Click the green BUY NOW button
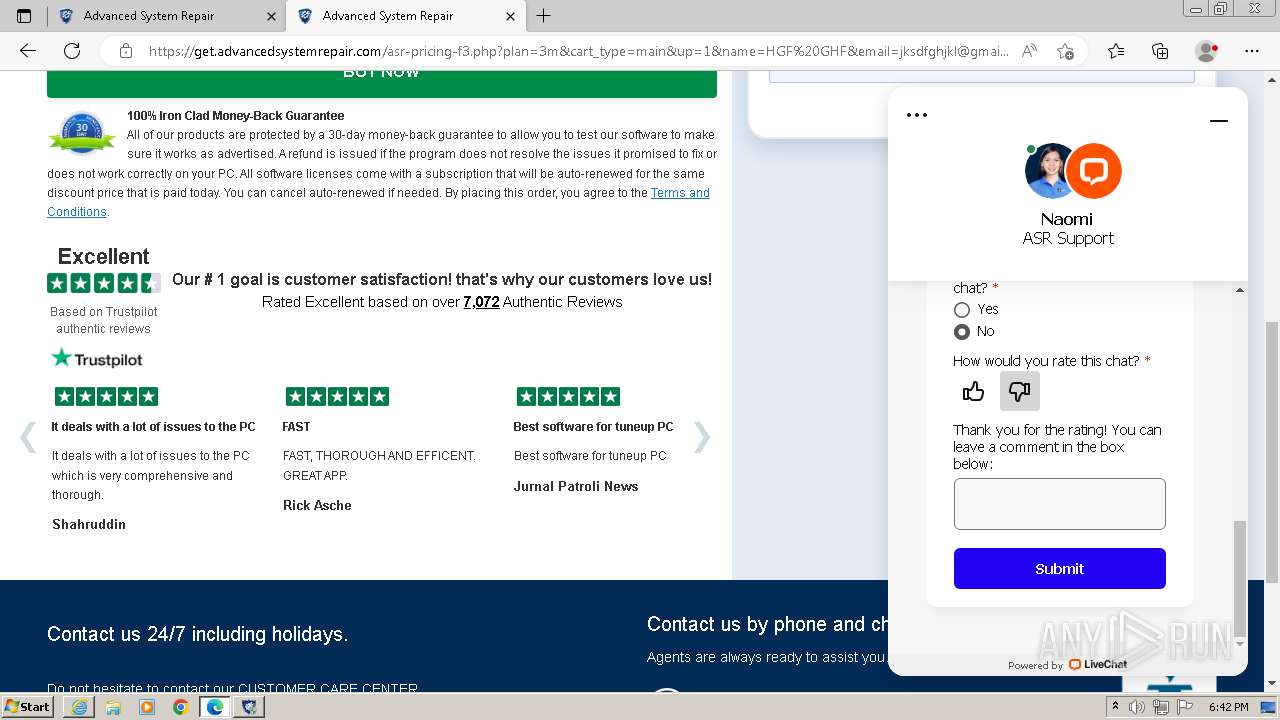Screen dimensions: 1280x720 382,82
